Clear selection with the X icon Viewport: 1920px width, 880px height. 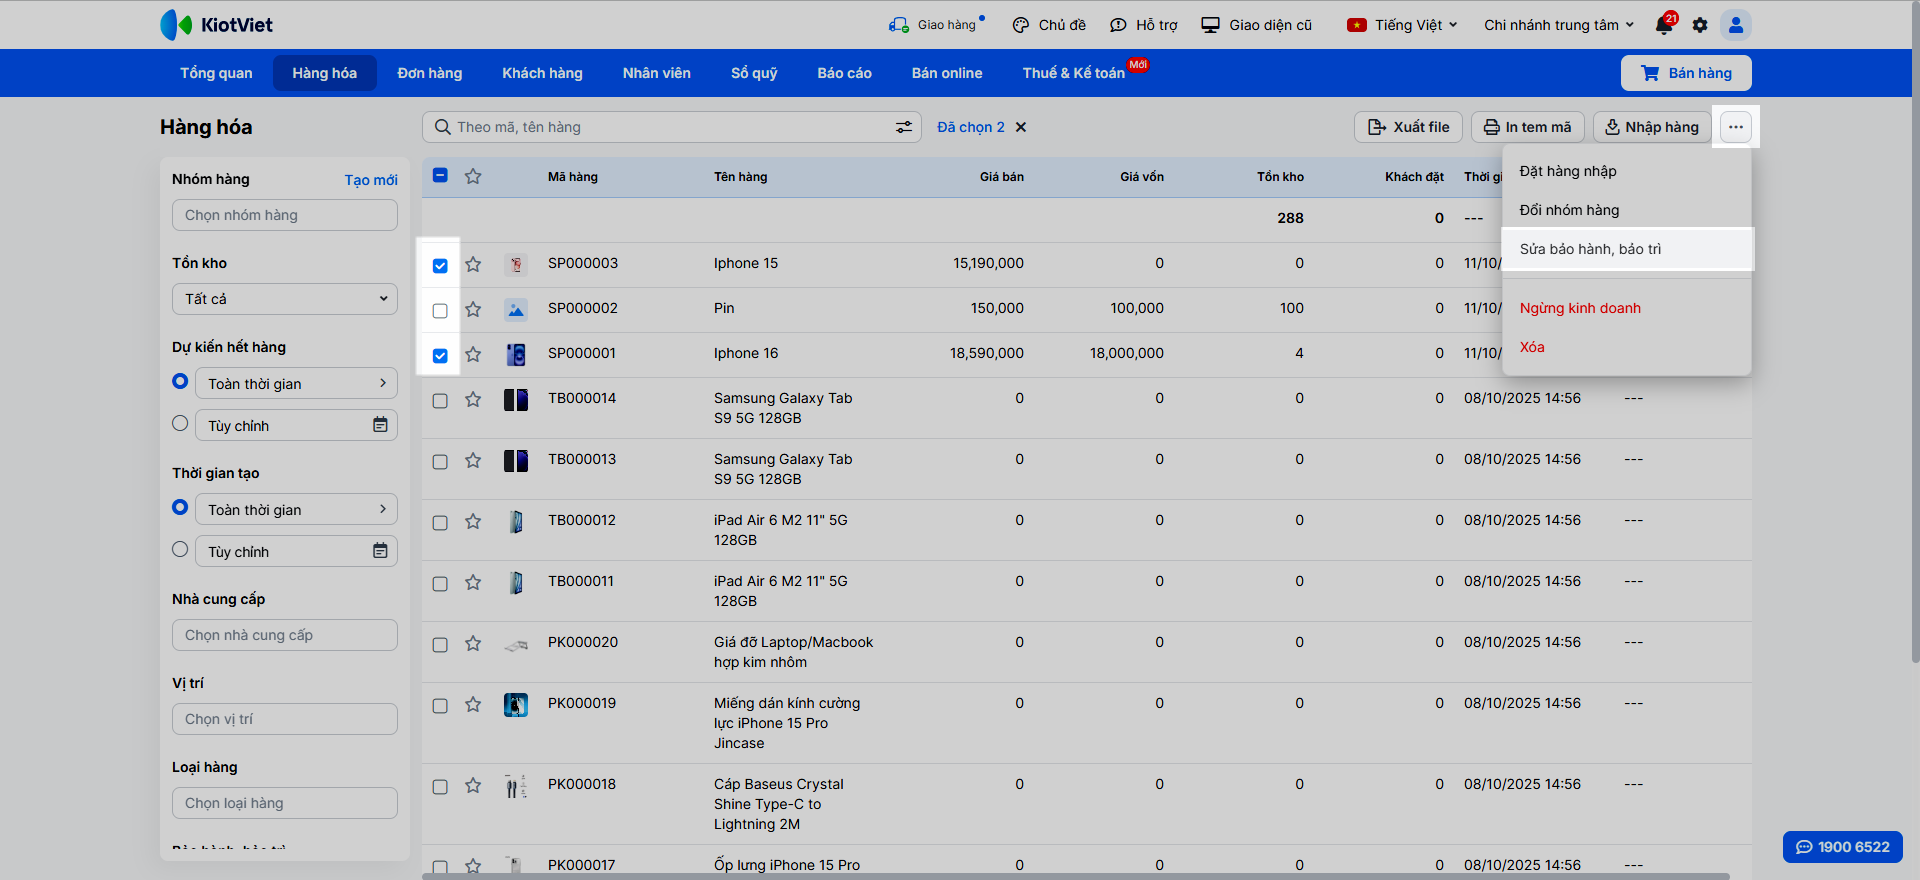click(1021, 127)
